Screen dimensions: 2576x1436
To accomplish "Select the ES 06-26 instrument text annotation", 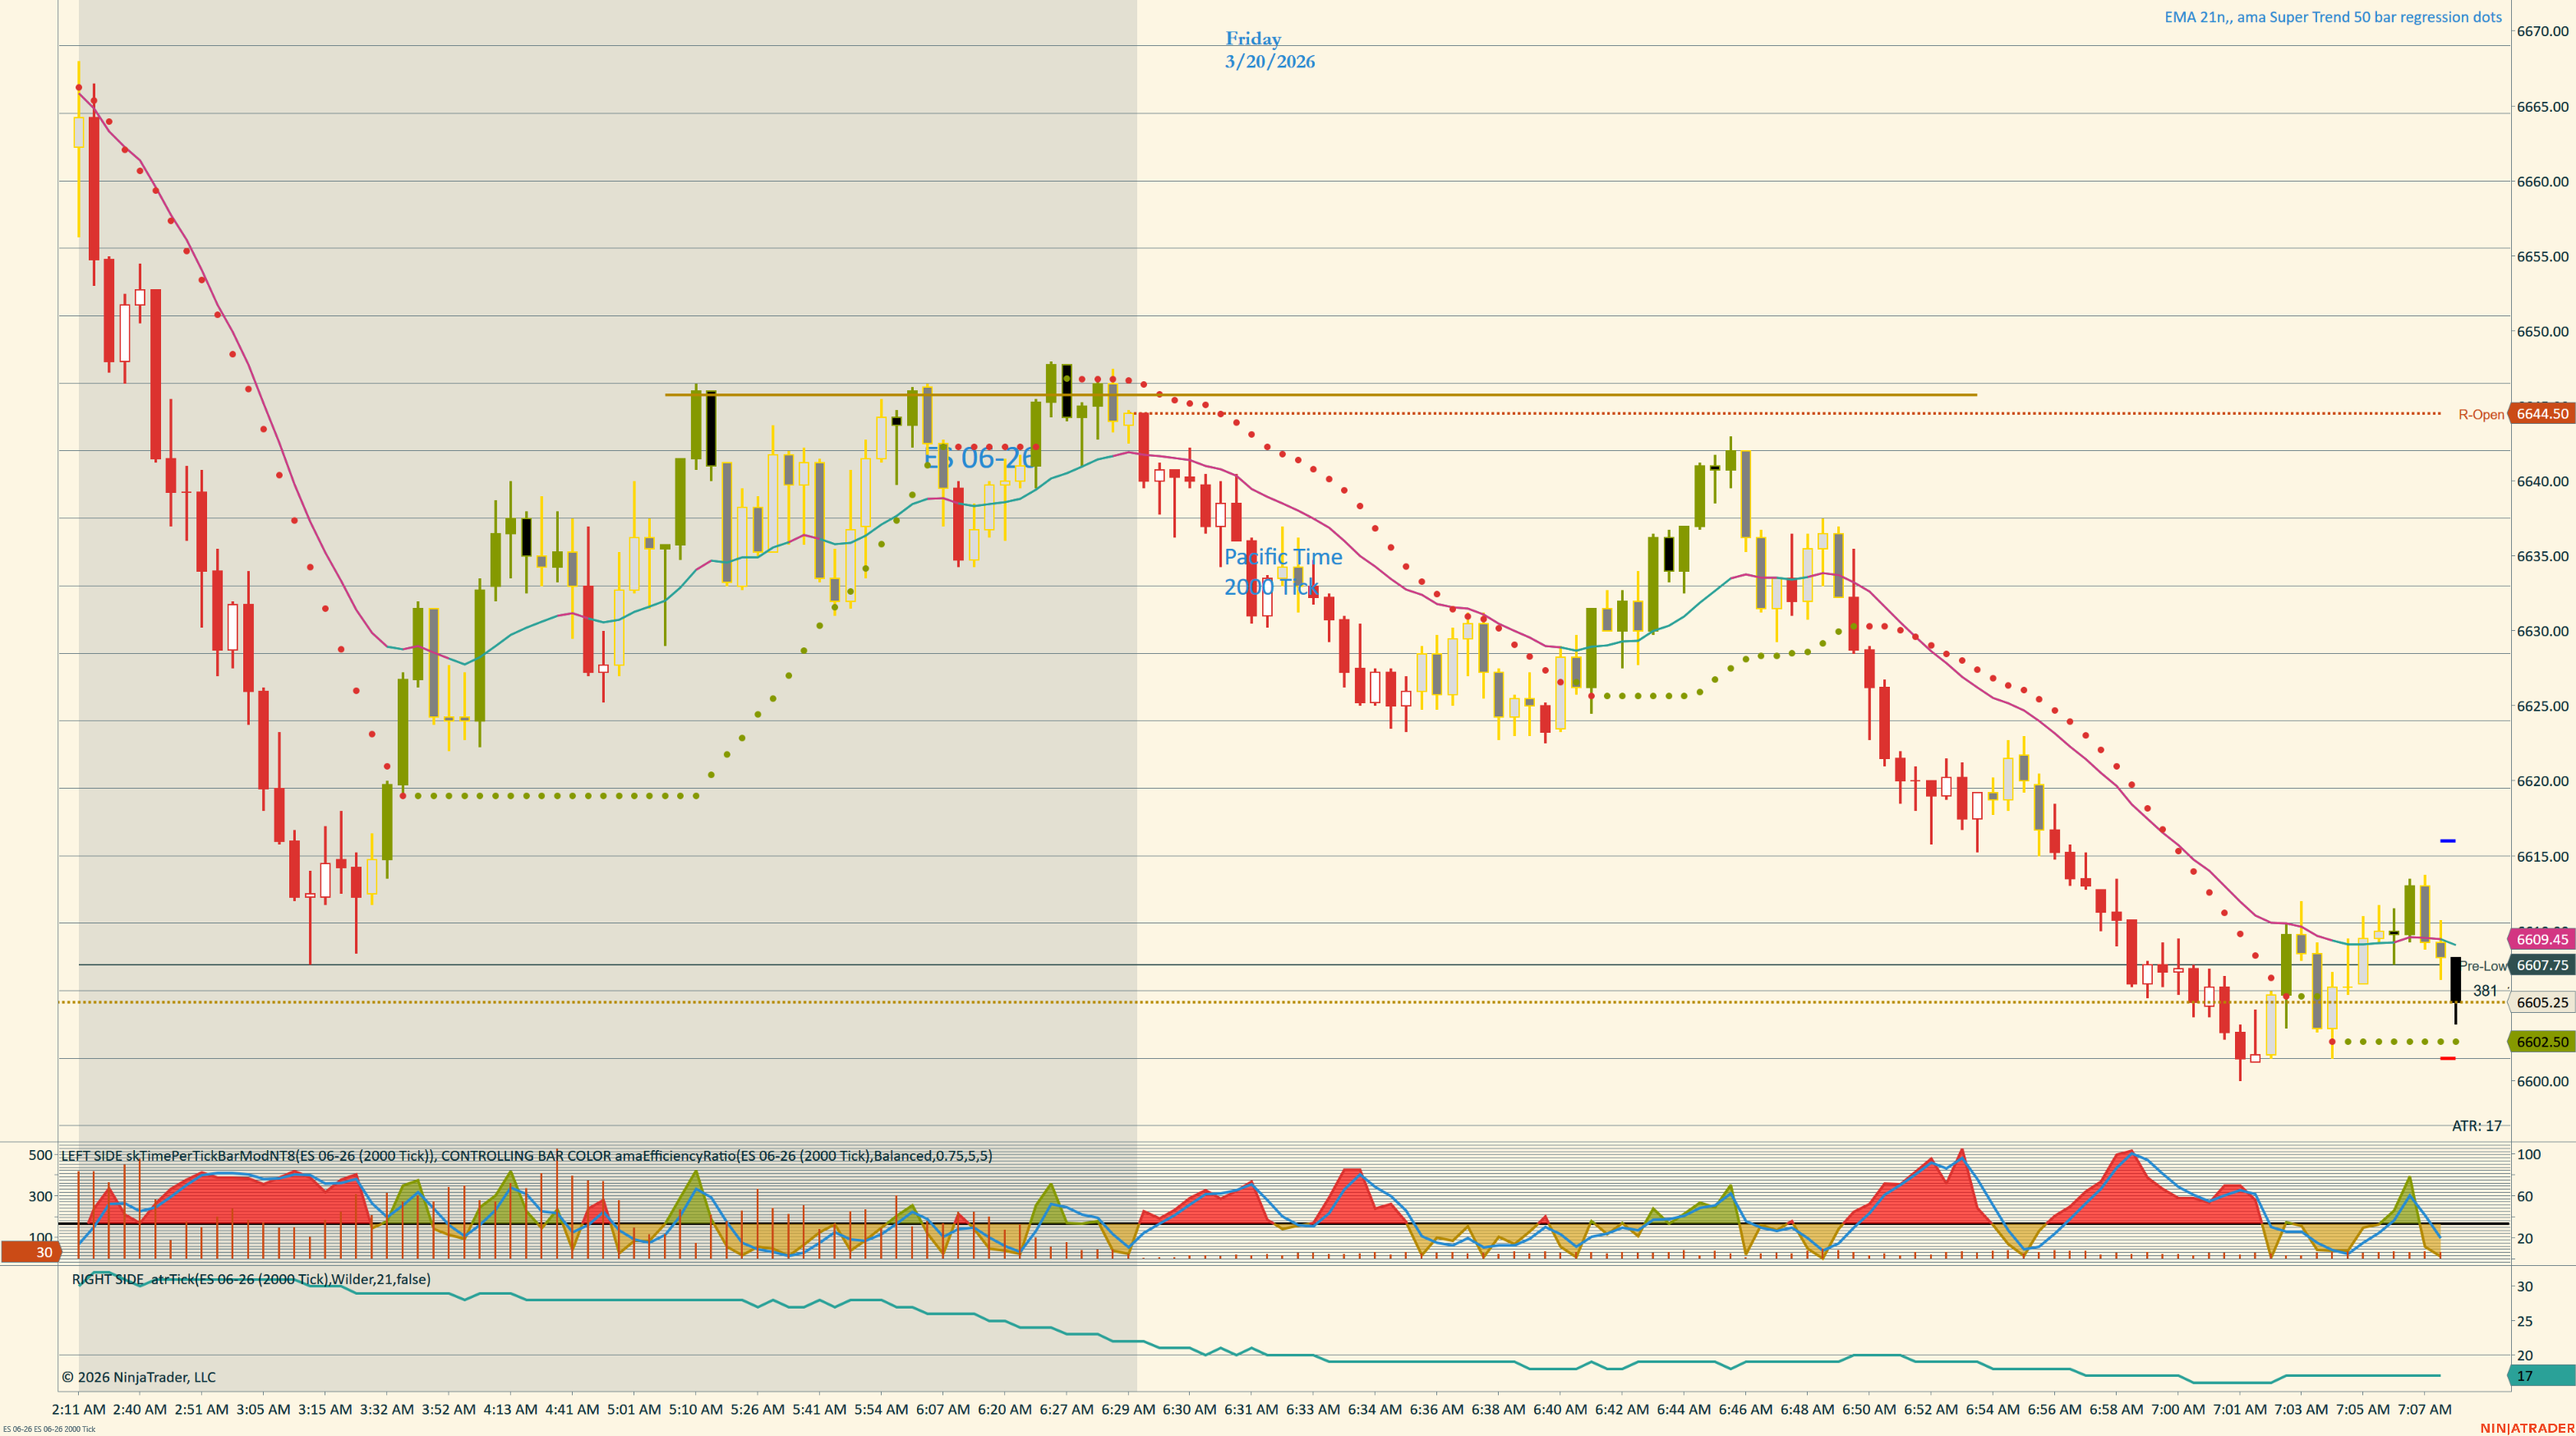I will point(980,458).
